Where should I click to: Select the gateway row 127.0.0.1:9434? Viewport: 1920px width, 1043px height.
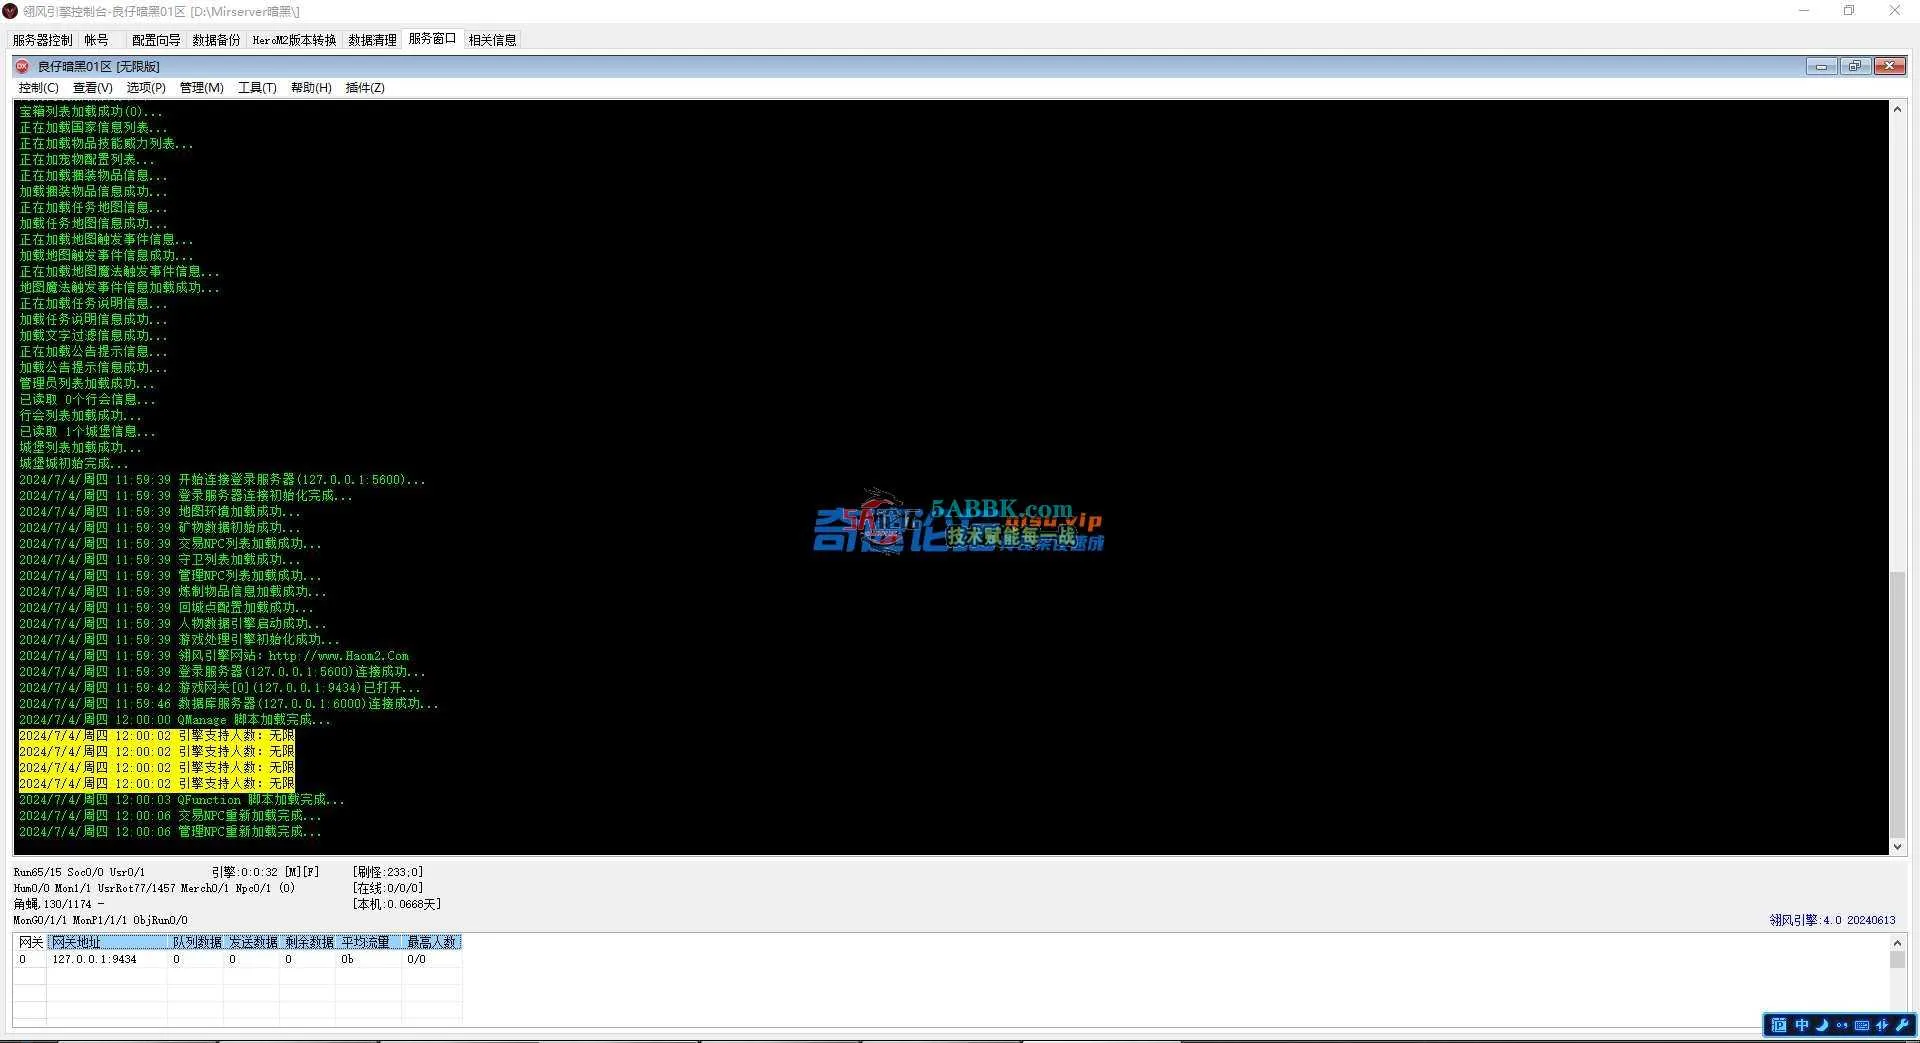[x=94, y=959]
